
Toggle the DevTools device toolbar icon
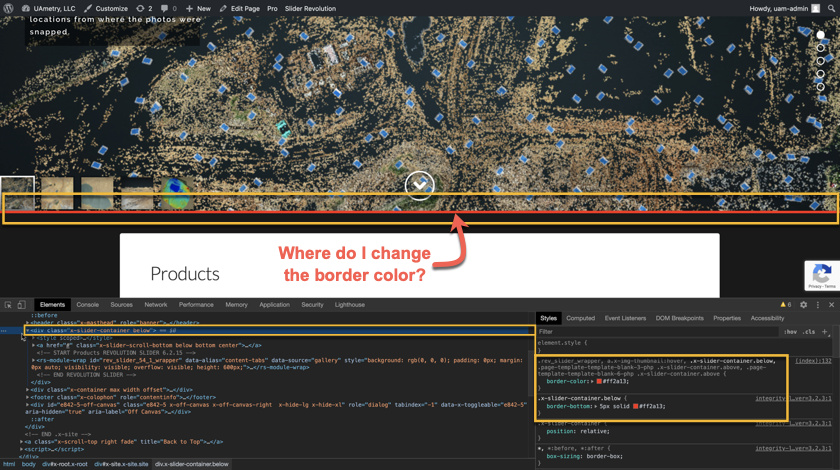21,304
